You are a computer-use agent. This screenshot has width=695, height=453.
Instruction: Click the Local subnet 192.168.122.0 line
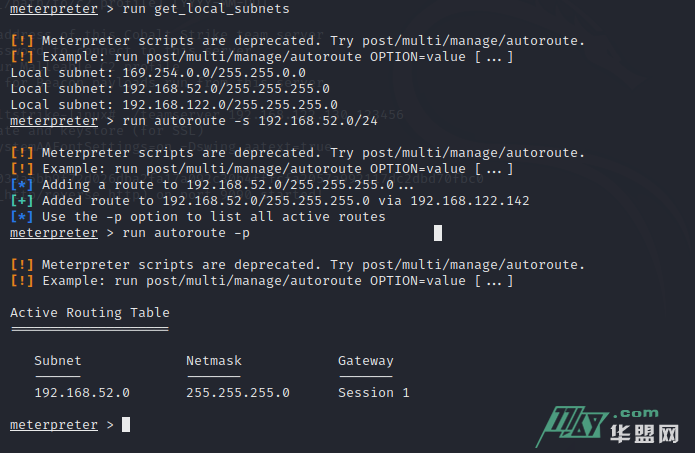click(173, 105)
